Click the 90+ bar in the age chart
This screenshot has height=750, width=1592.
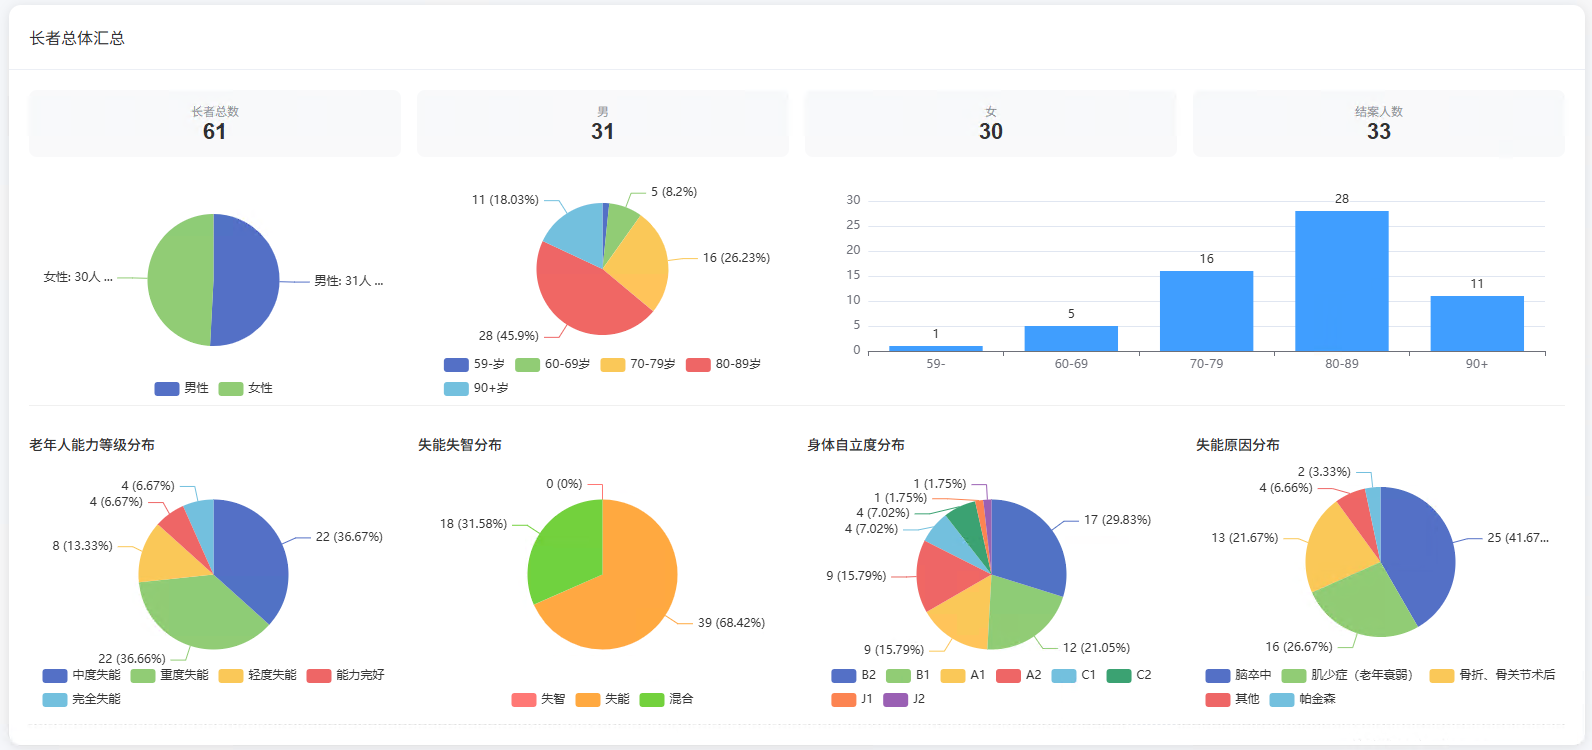(1477, 323)
